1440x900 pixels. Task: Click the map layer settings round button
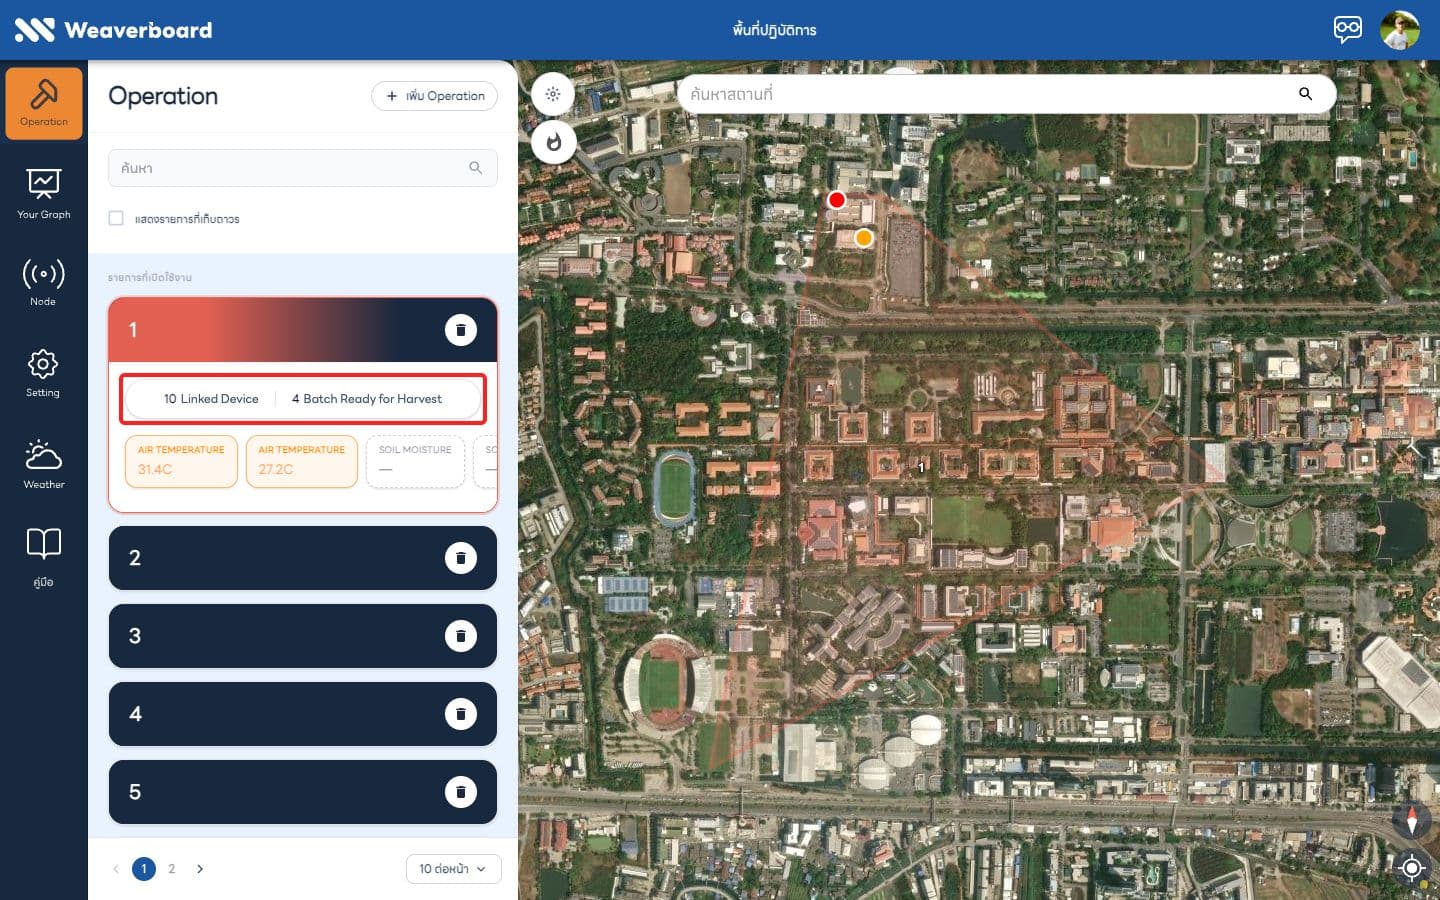[553, 94]
